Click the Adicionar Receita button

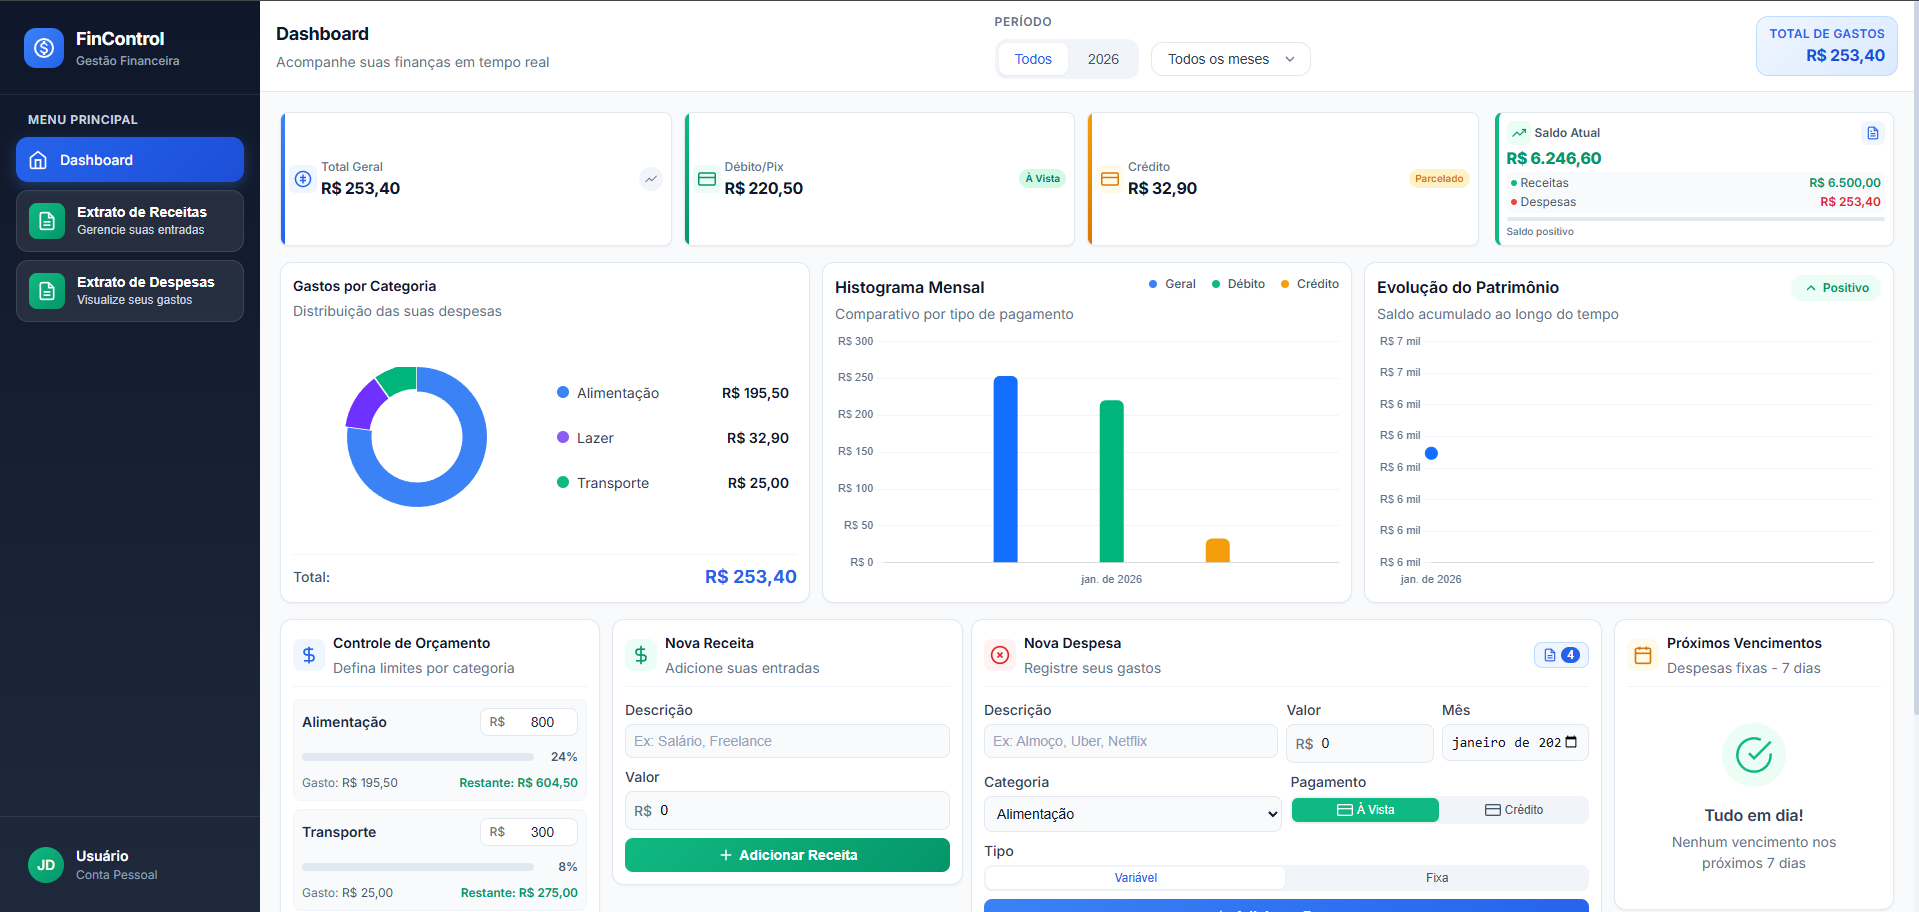click(x=787, y=855)
